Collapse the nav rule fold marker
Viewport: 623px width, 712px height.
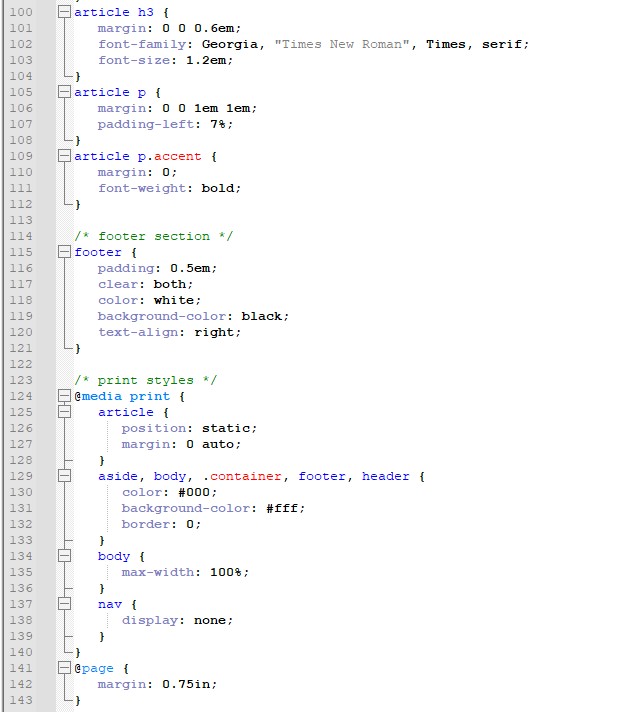coord(64,604)
